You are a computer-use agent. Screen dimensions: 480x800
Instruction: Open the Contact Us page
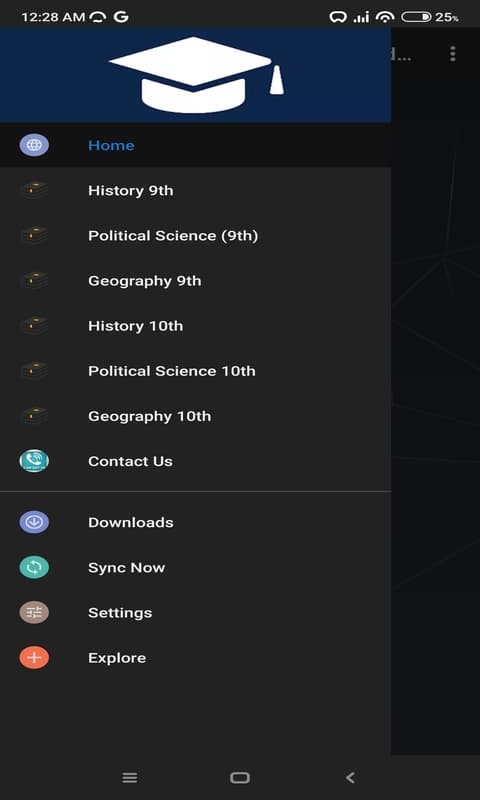[195, 461]
